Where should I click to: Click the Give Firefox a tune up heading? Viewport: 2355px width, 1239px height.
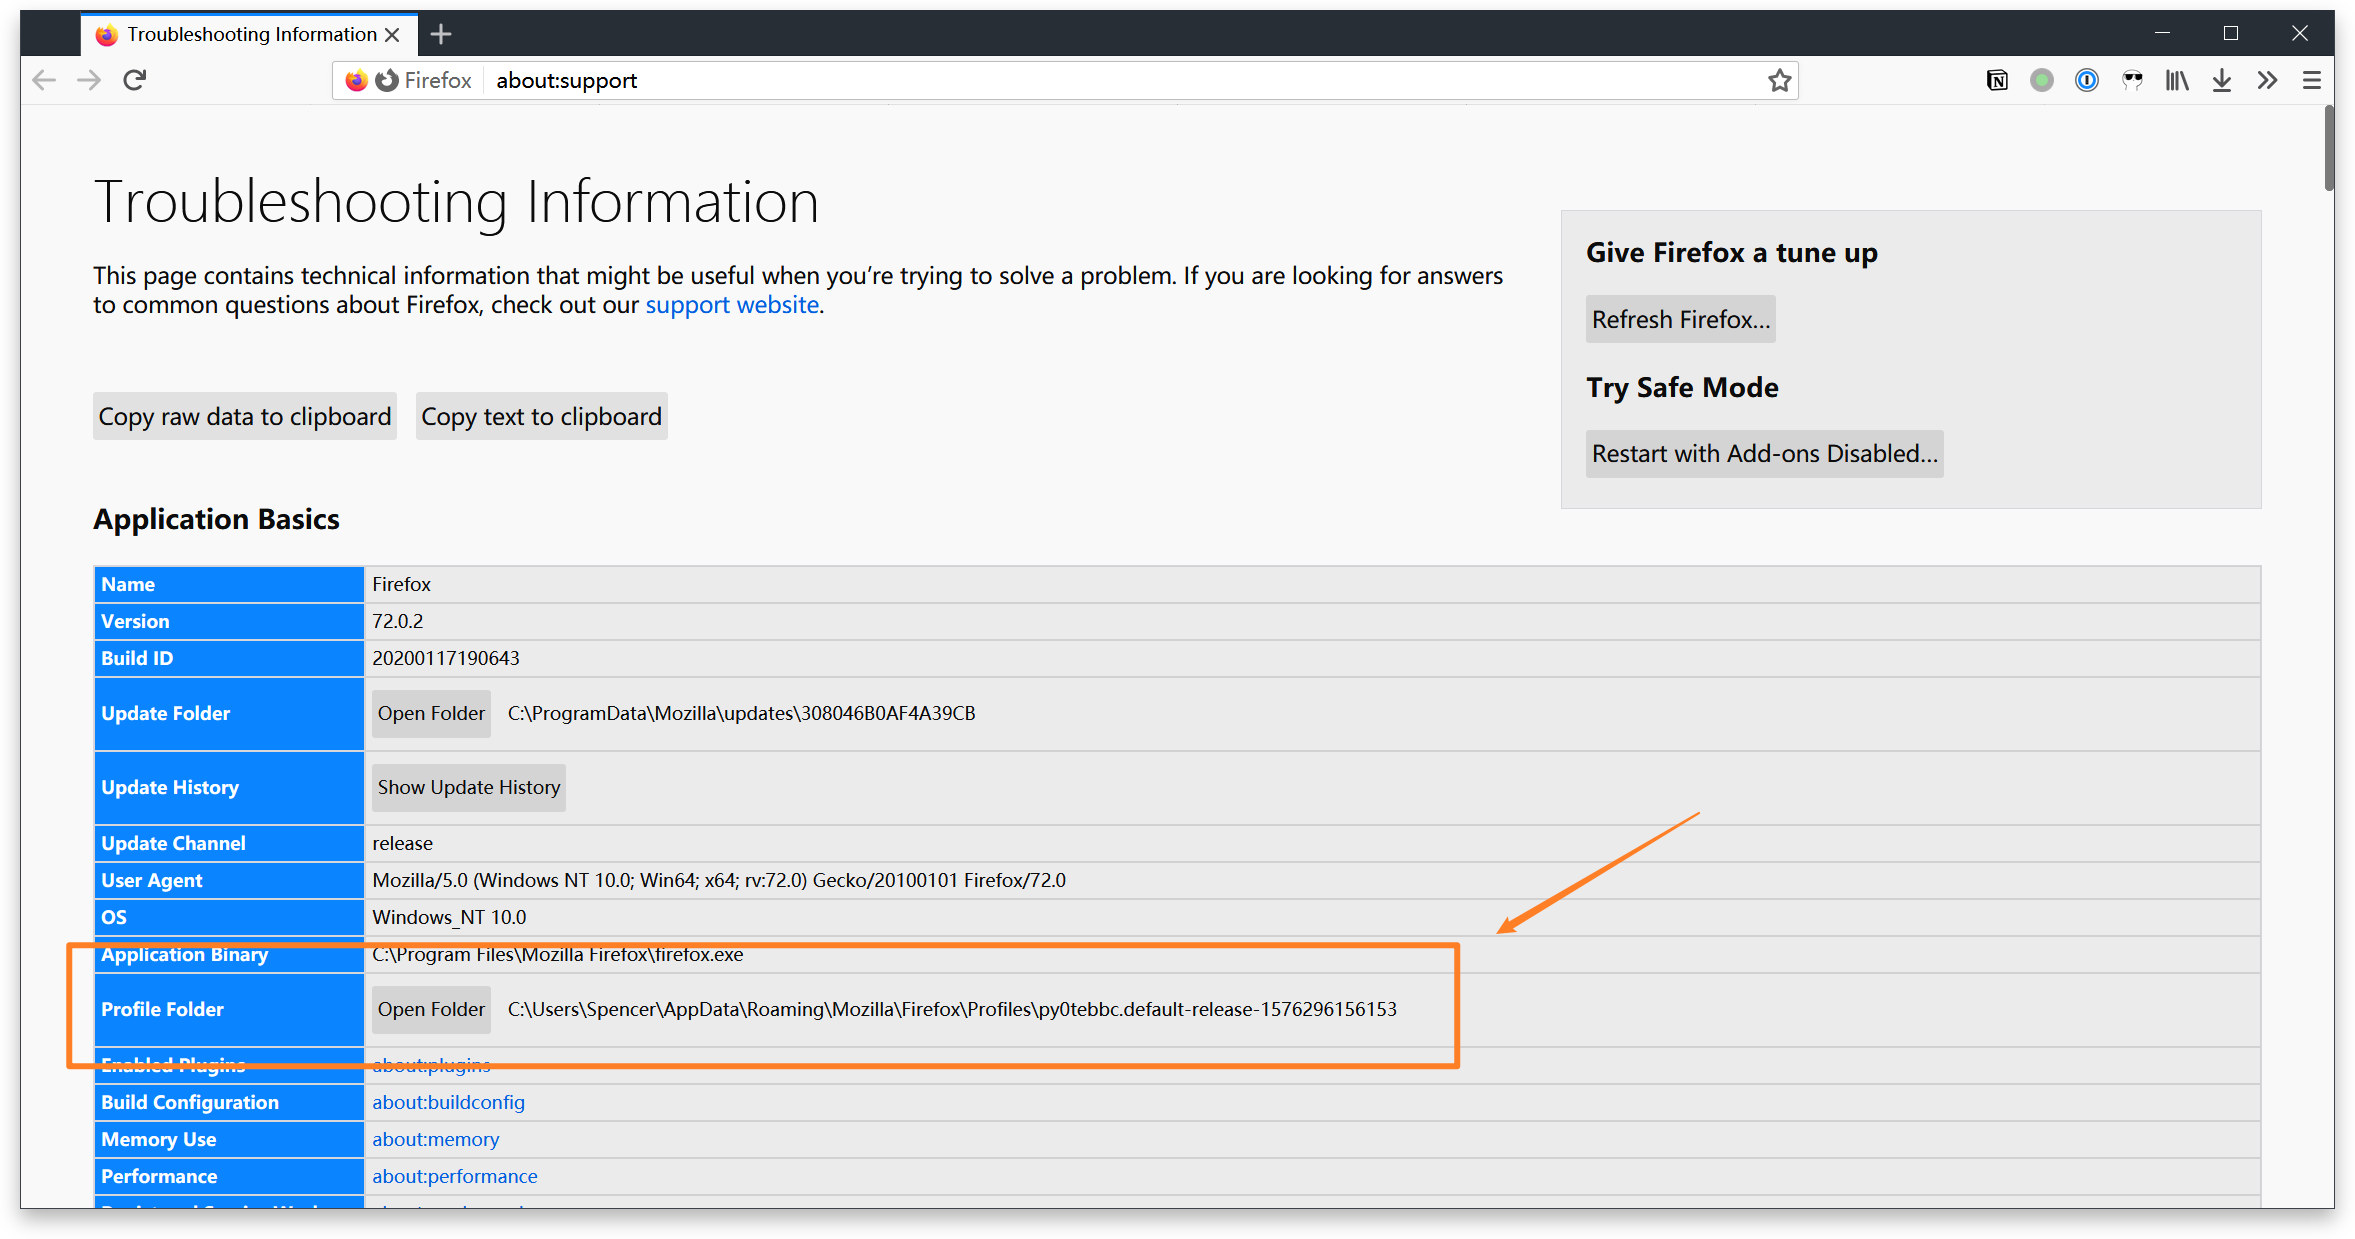coord(1732,253)
